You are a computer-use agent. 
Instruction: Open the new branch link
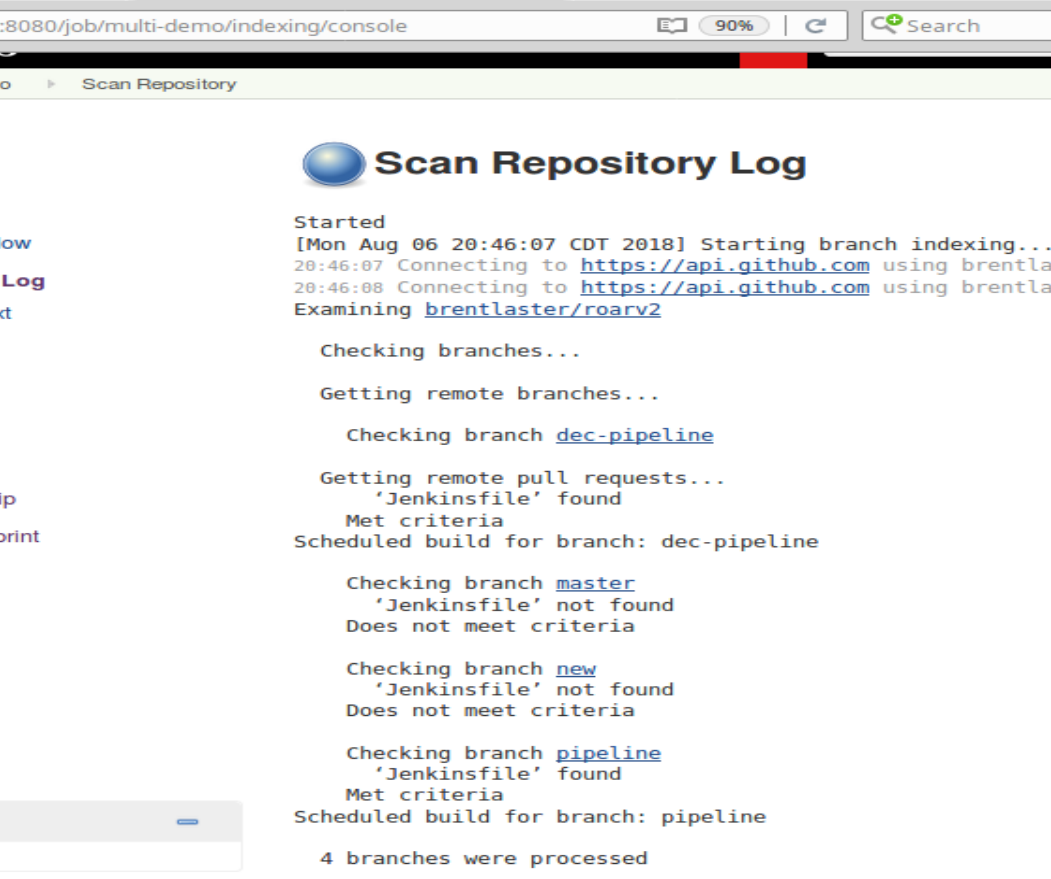click(576, 668)
